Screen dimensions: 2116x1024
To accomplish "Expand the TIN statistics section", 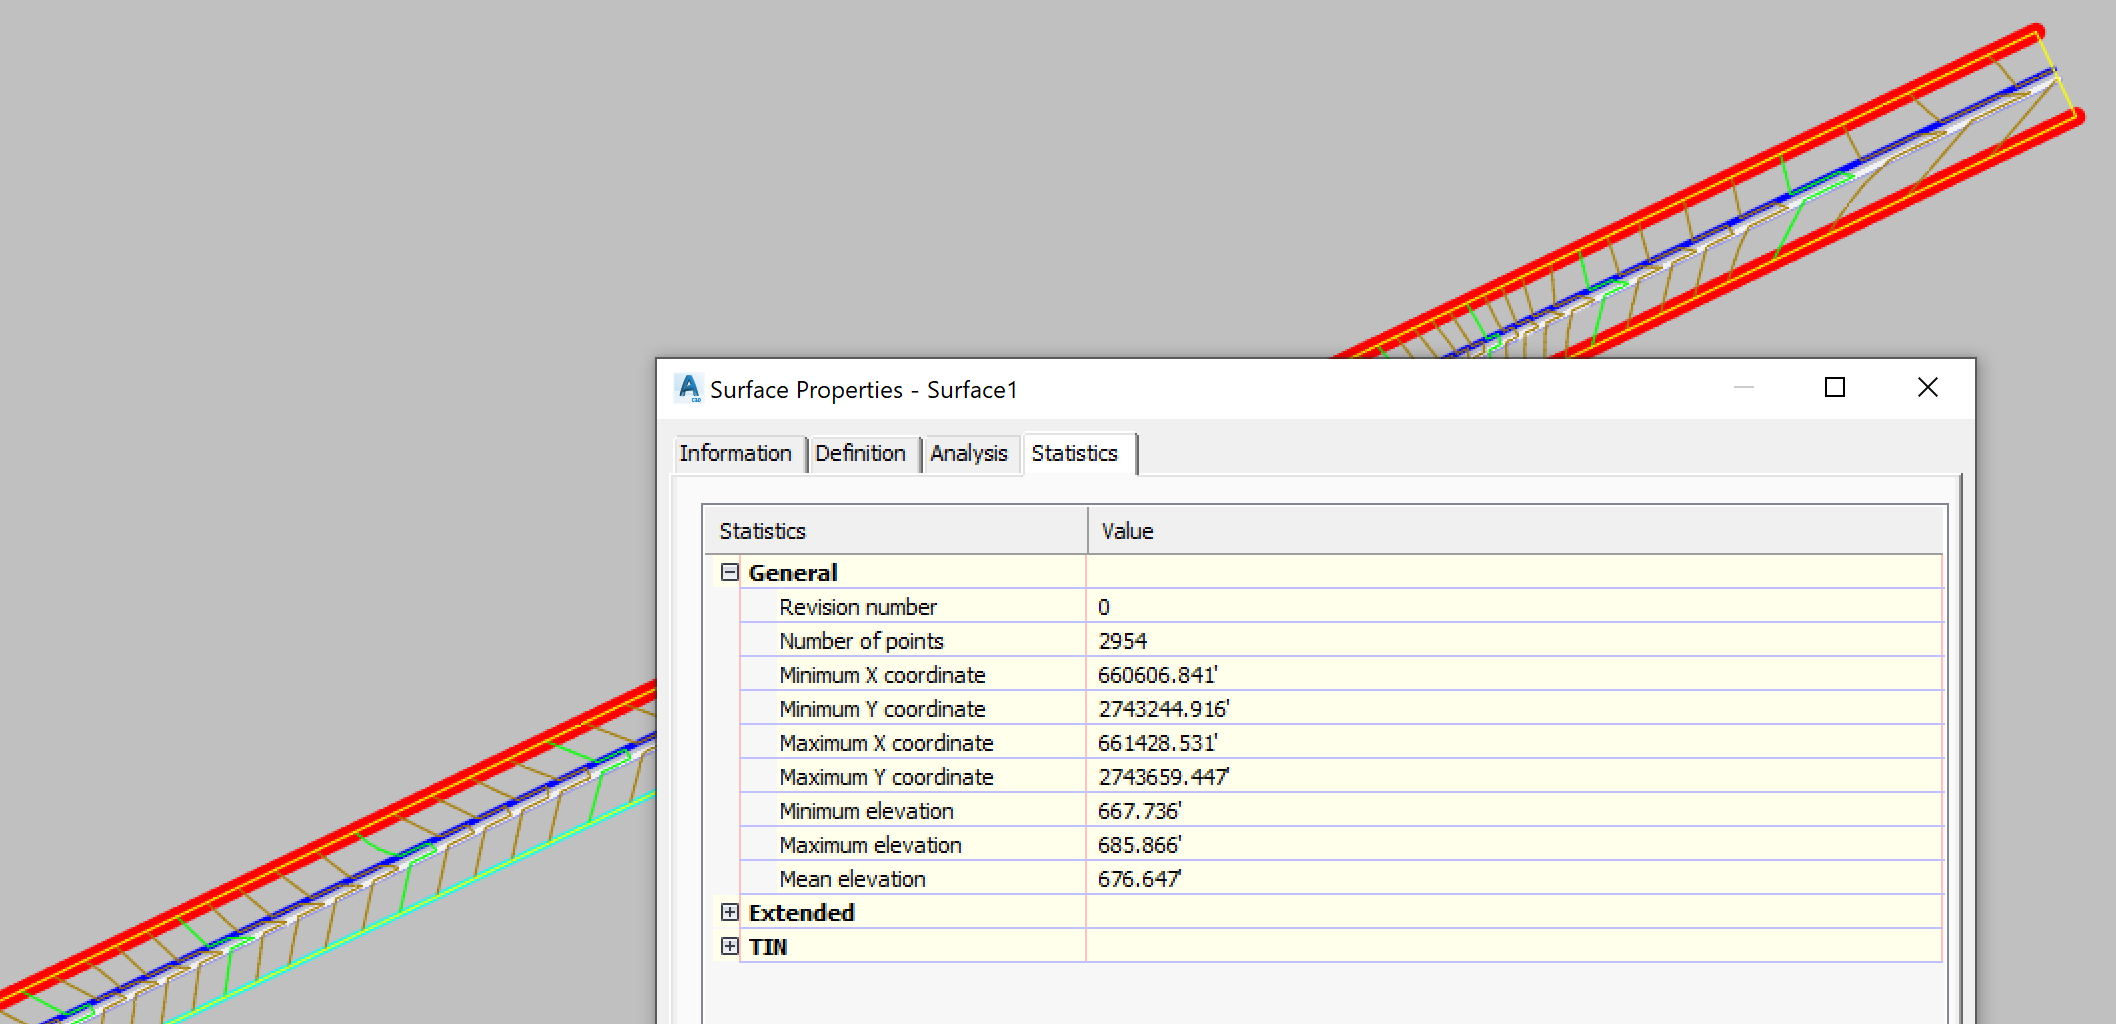I will [728, 945].
